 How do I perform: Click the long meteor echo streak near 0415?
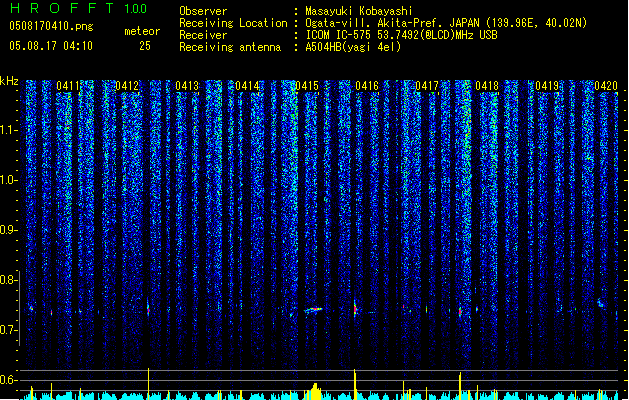coord(313,309)
